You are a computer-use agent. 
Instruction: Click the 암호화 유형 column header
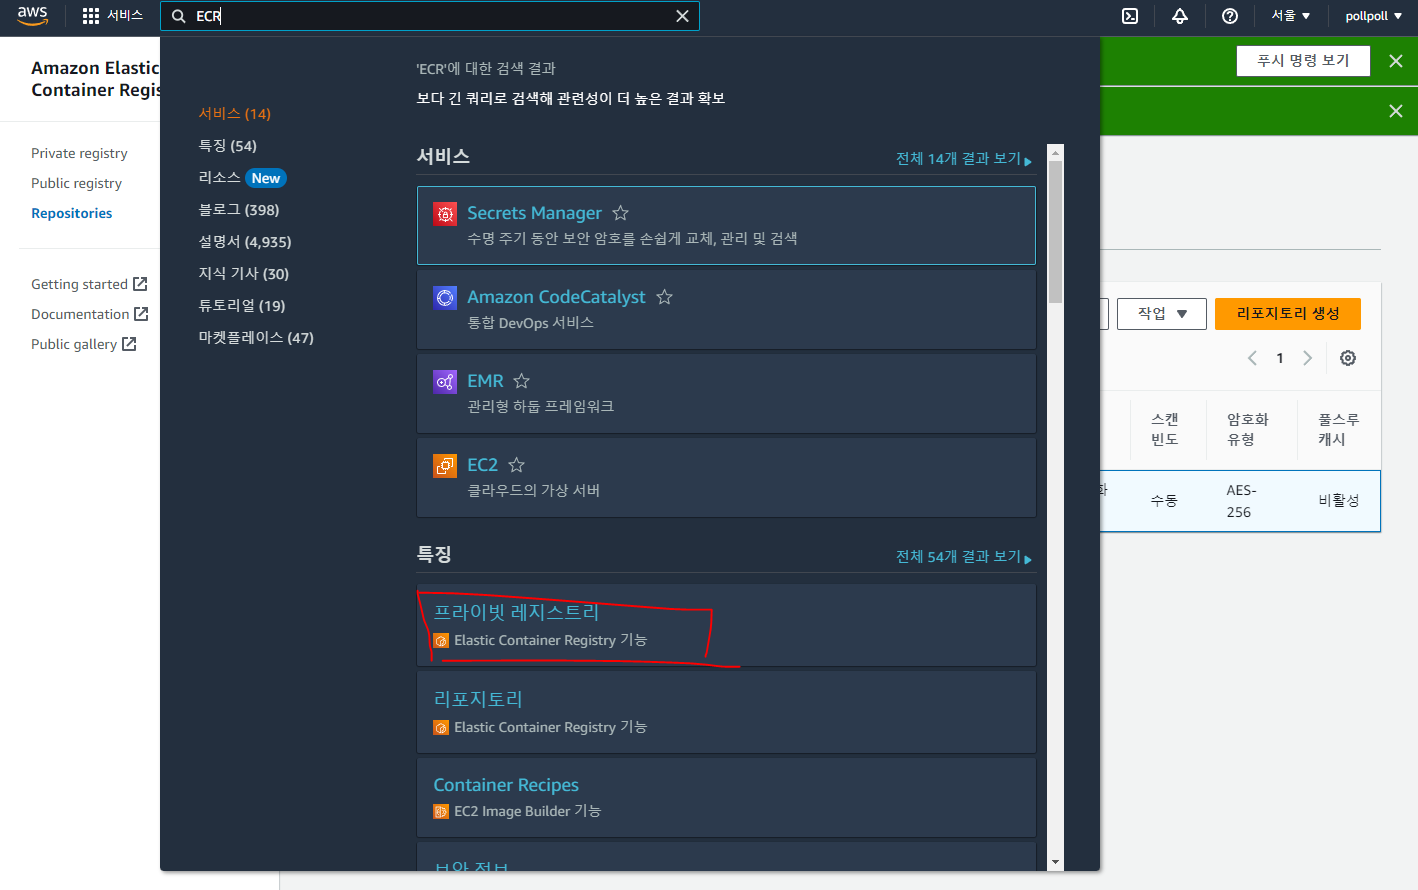(1248, 429)
